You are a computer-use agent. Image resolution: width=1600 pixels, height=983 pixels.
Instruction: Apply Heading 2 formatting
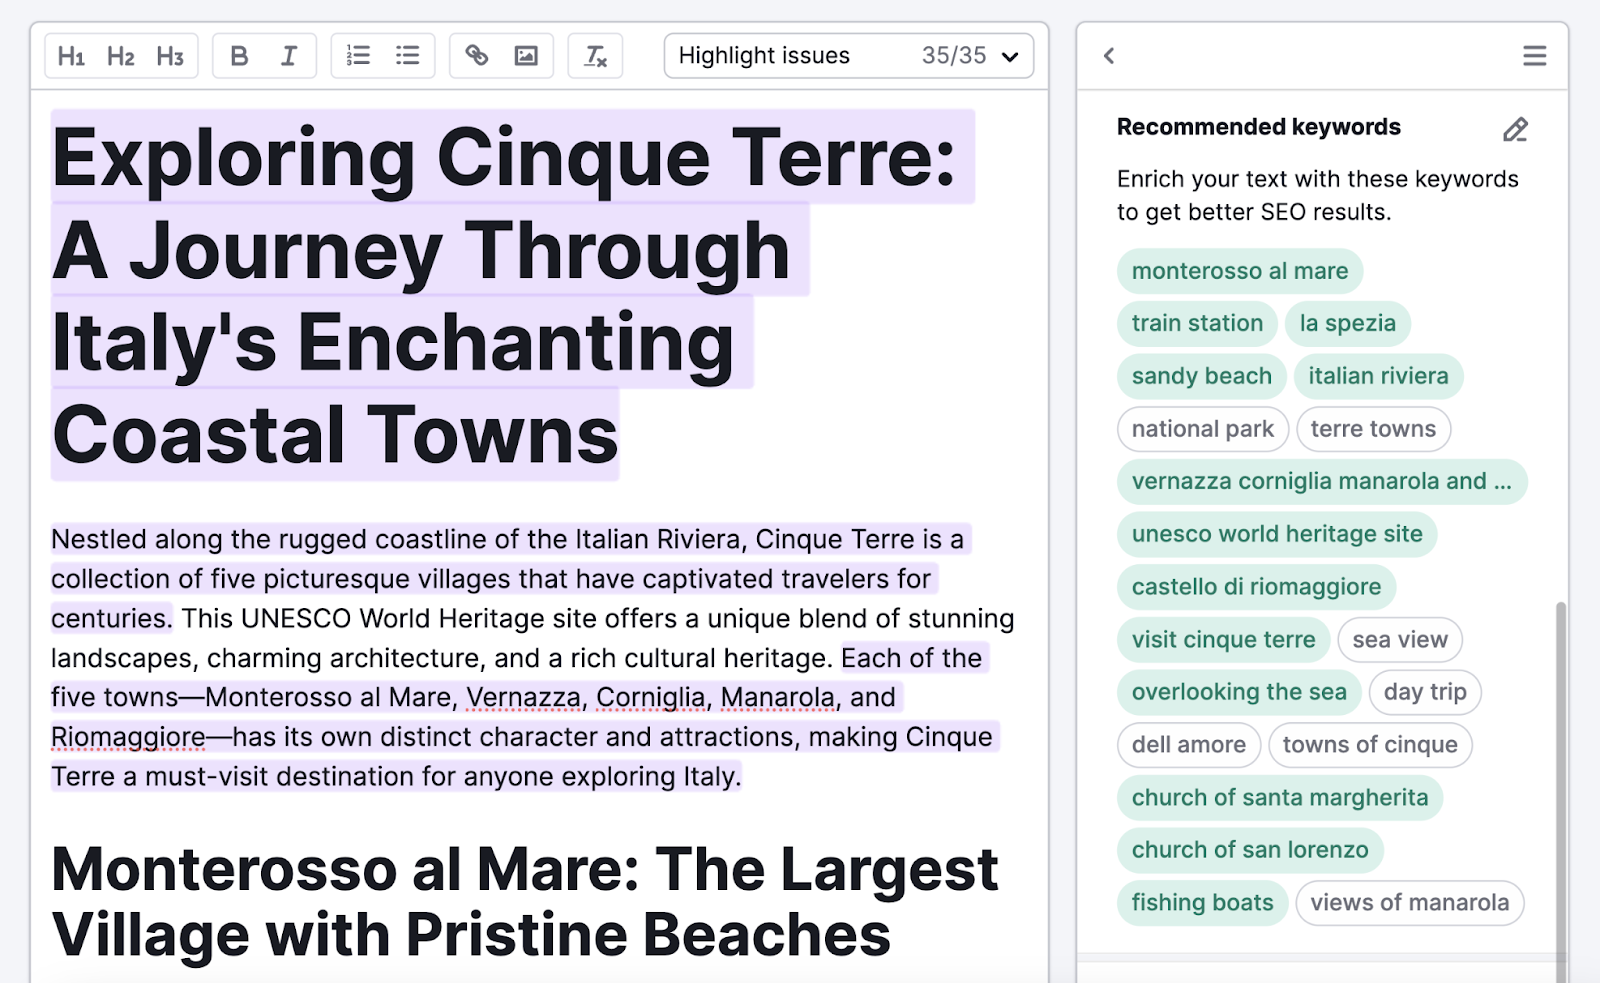[120, 56]
